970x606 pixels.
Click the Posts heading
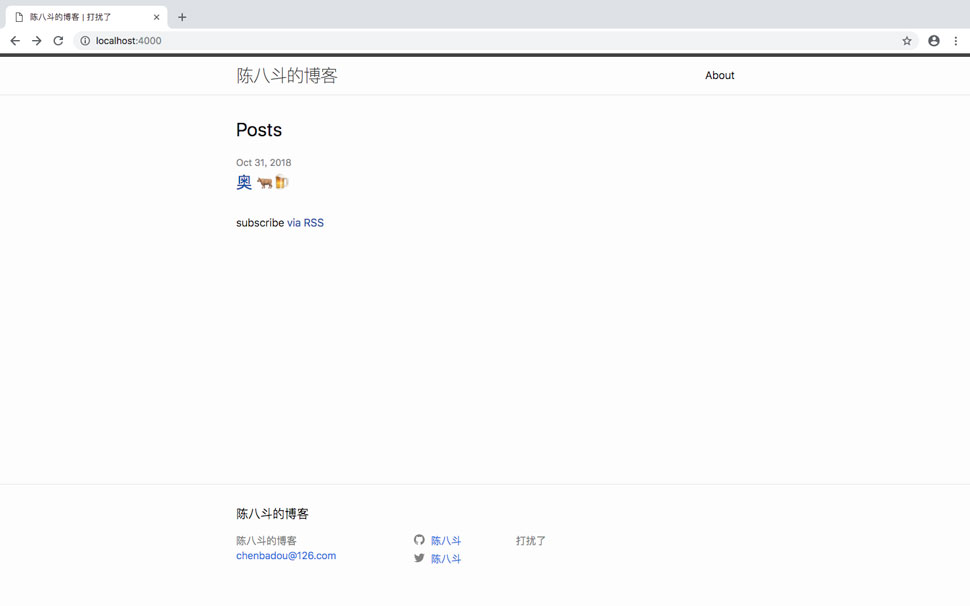click(259, 130)
